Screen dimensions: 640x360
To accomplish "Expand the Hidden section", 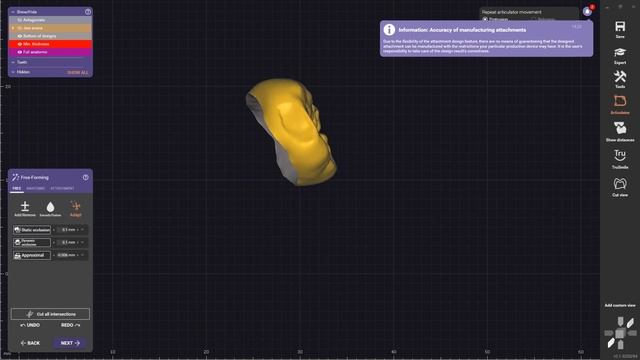I will [13, 72].
